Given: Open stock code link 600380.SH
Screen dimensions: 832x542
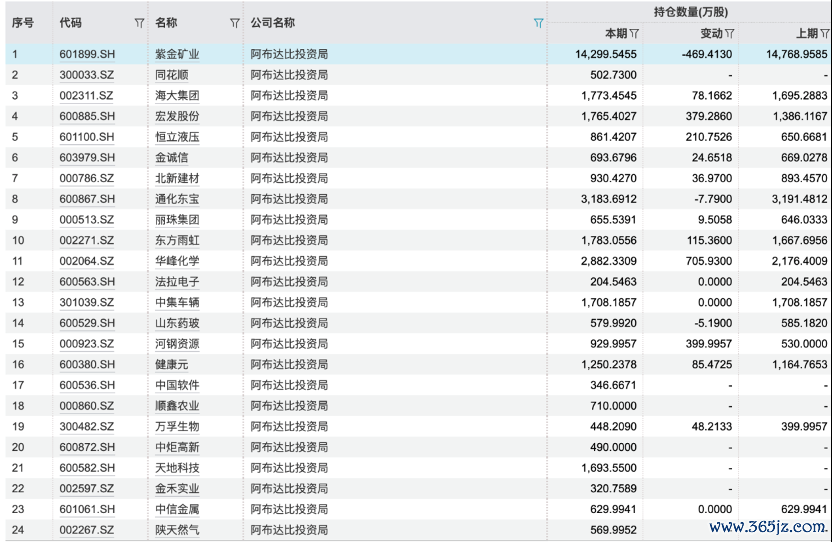Looking at the screenshot, I should tap(87, 365).
